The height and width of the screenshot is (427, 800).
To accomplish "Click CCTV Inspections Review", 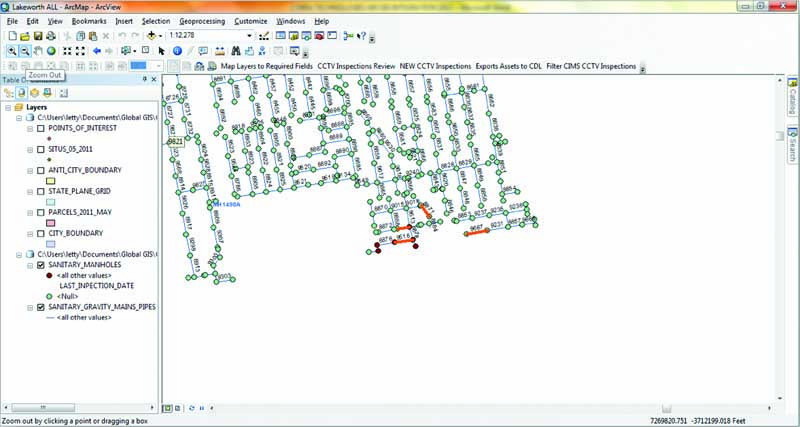I will pyautogui.click(x=356, y=66).
